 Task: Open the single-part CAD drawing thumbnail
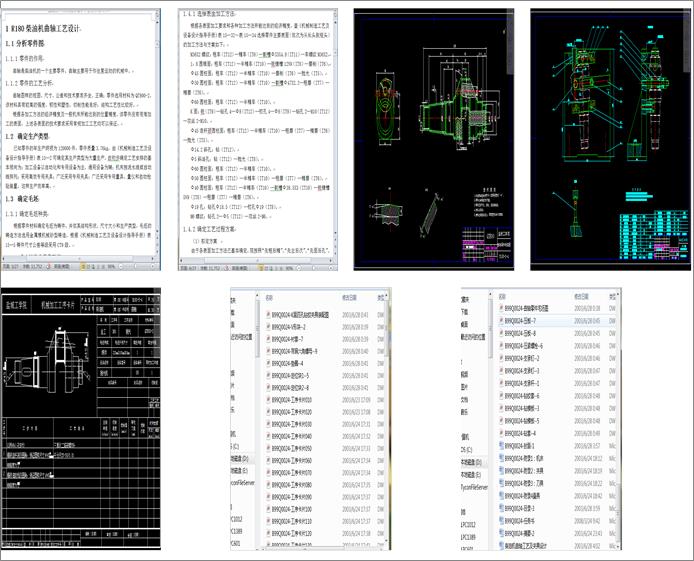coord(434,139)
